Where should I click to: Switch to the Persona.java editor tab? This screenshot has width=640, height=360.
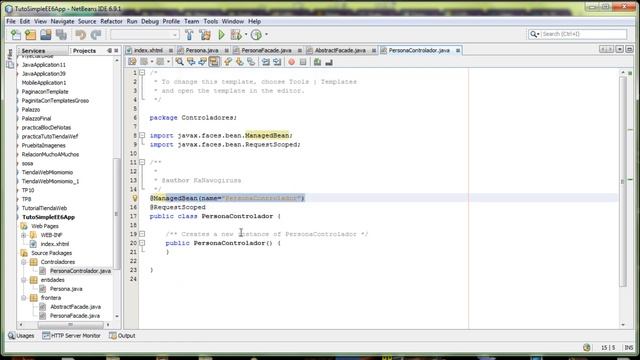pos(202,50)
